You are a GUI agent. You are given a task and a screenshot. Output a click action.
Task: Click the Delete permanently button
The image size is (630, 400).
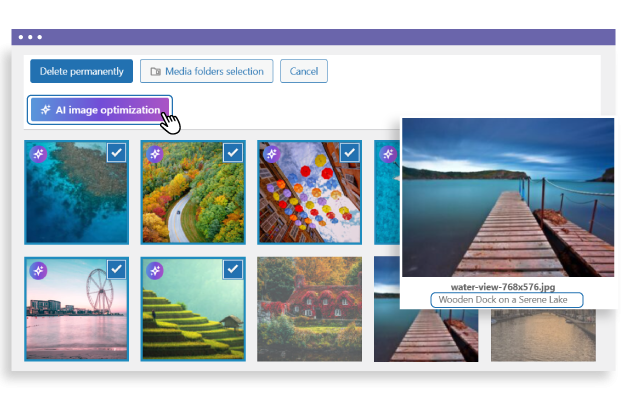point(81,71)
